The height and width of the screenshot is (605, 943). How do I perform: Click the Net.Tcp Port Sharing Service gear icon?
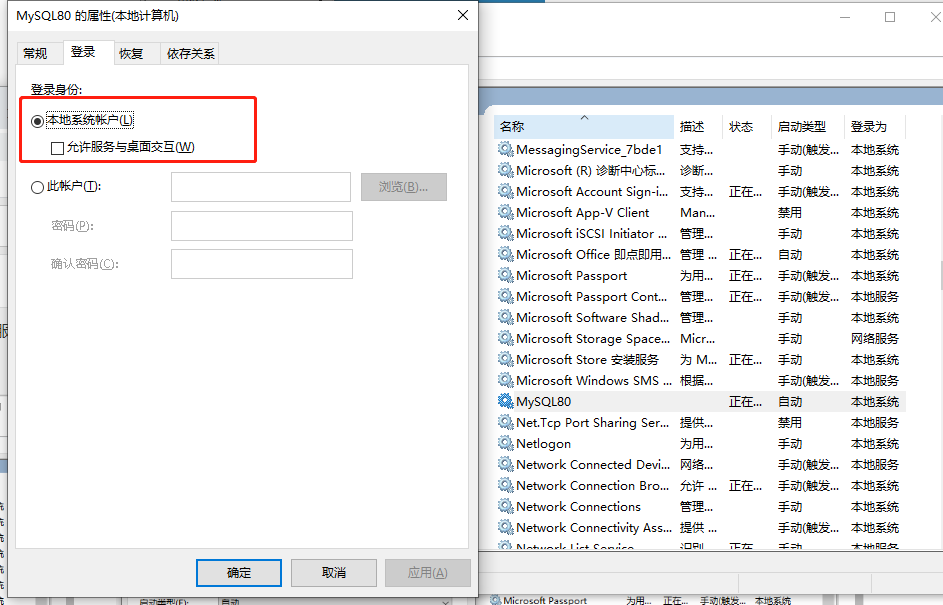tap(503, 422)
